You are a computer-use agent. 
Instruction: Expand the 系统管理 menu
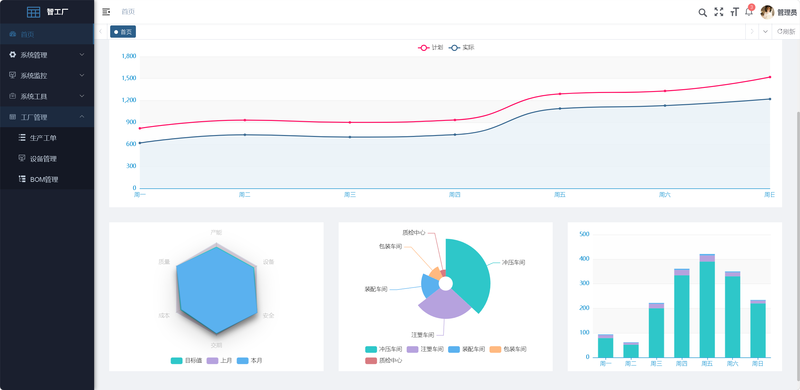47,55
